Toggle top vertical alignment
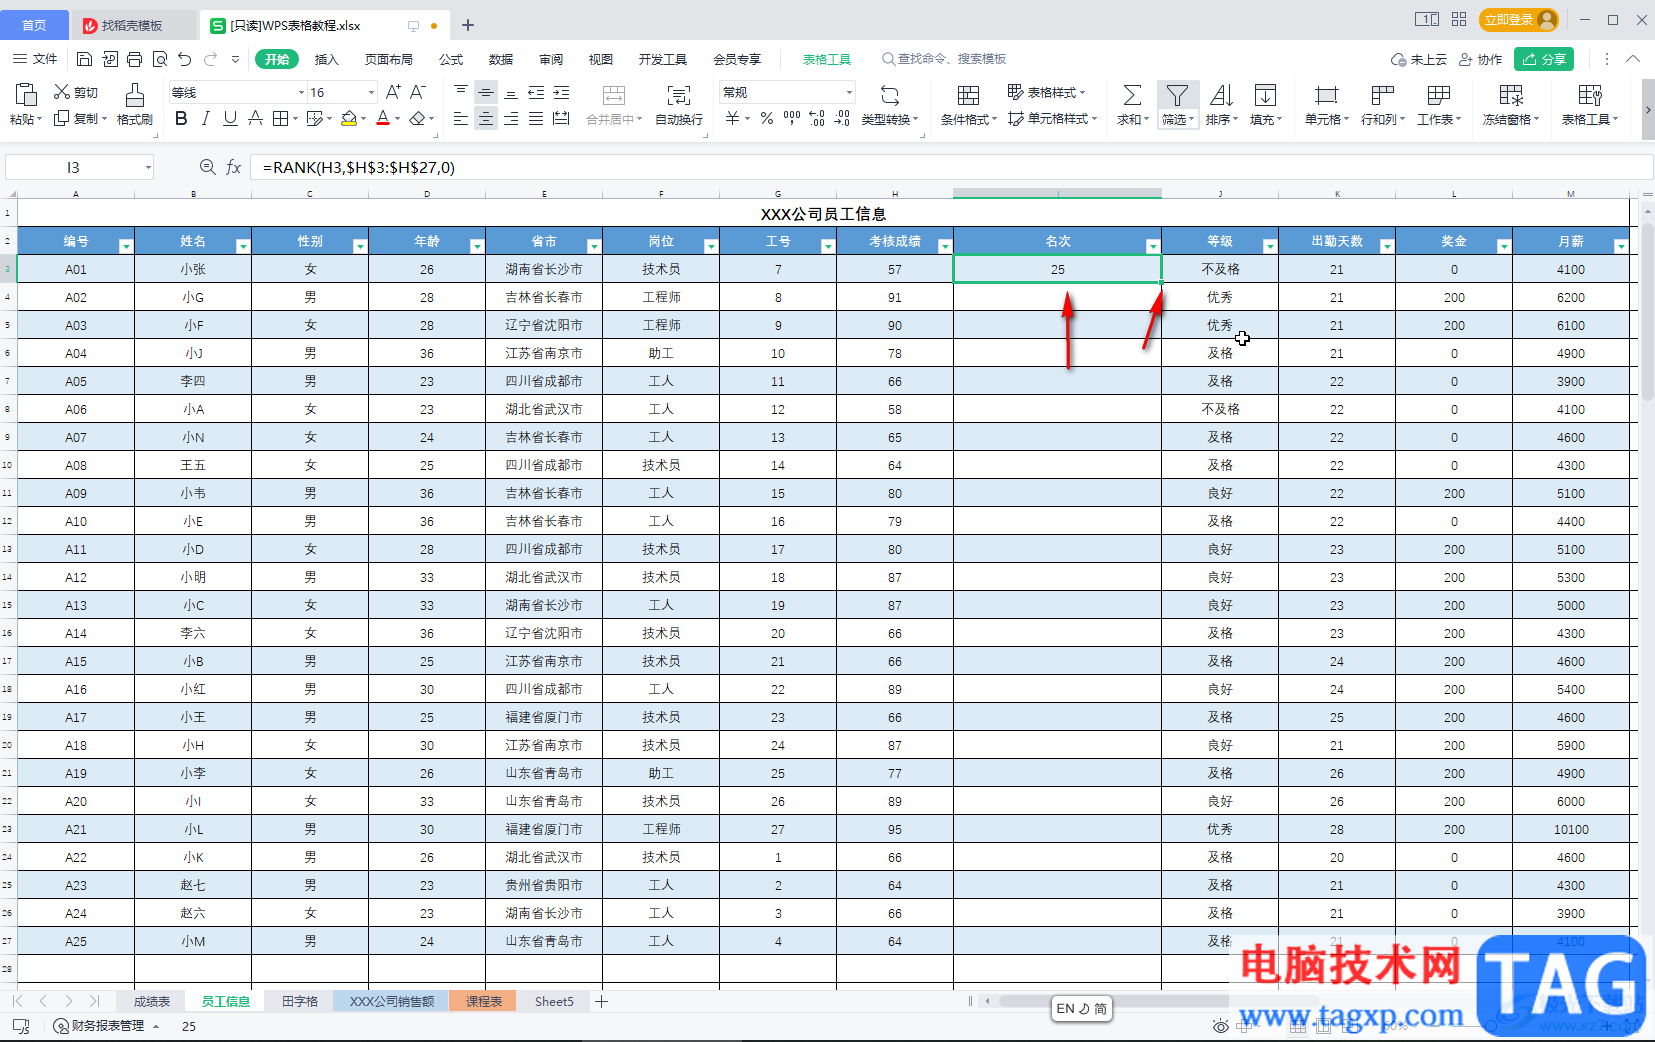The image size is (1655, 1042). click(461, 92)
